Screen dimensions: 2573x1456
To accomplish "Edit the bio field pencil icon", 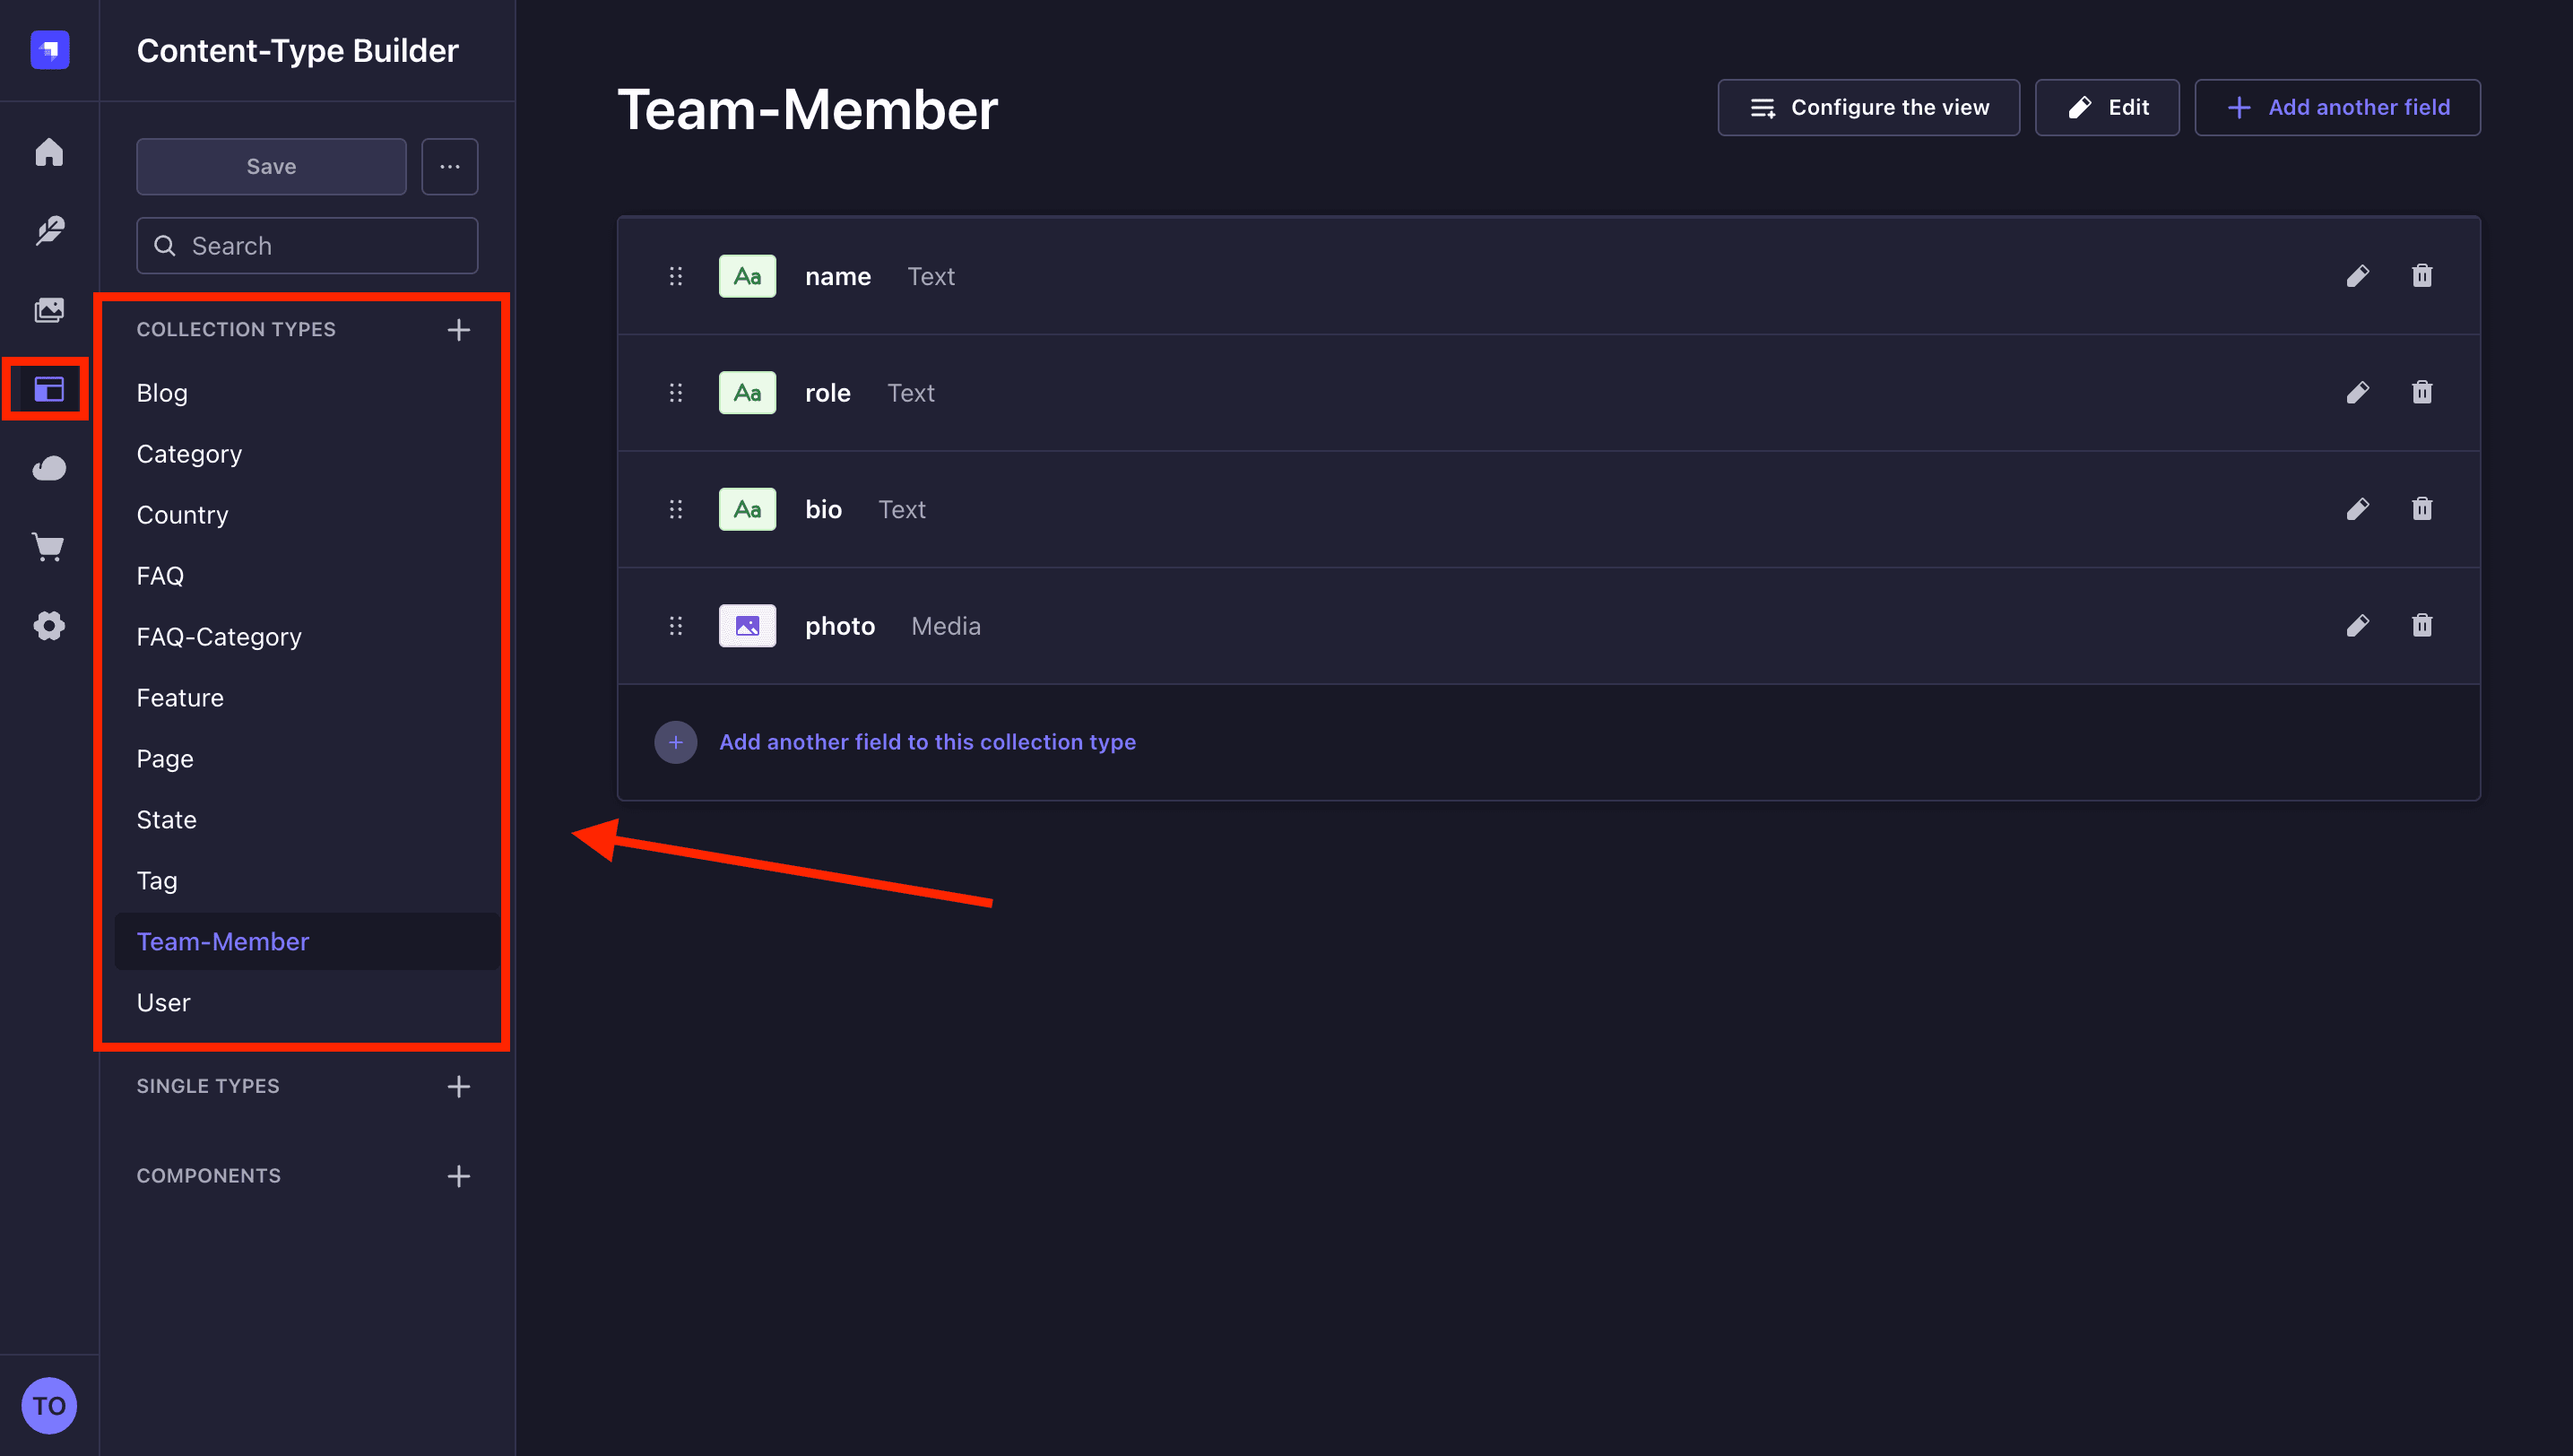I will tap(2357, 509).
